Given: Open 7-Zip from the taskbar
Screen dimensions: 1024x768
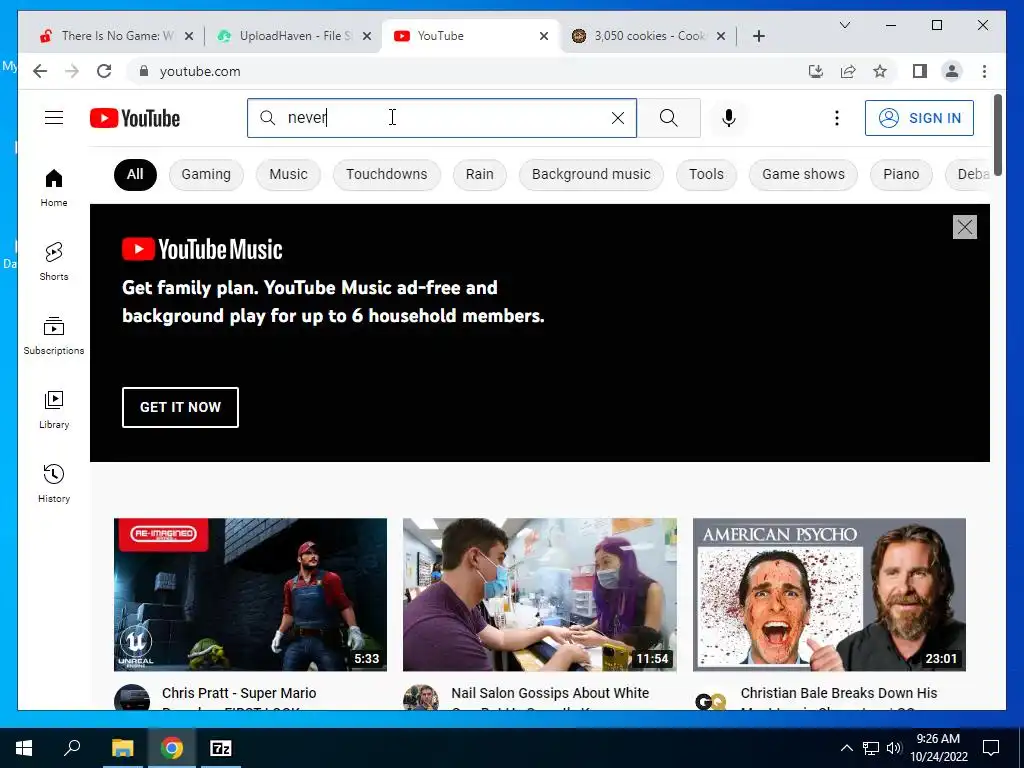Looking at the screenshot, I should click(221, 748).
